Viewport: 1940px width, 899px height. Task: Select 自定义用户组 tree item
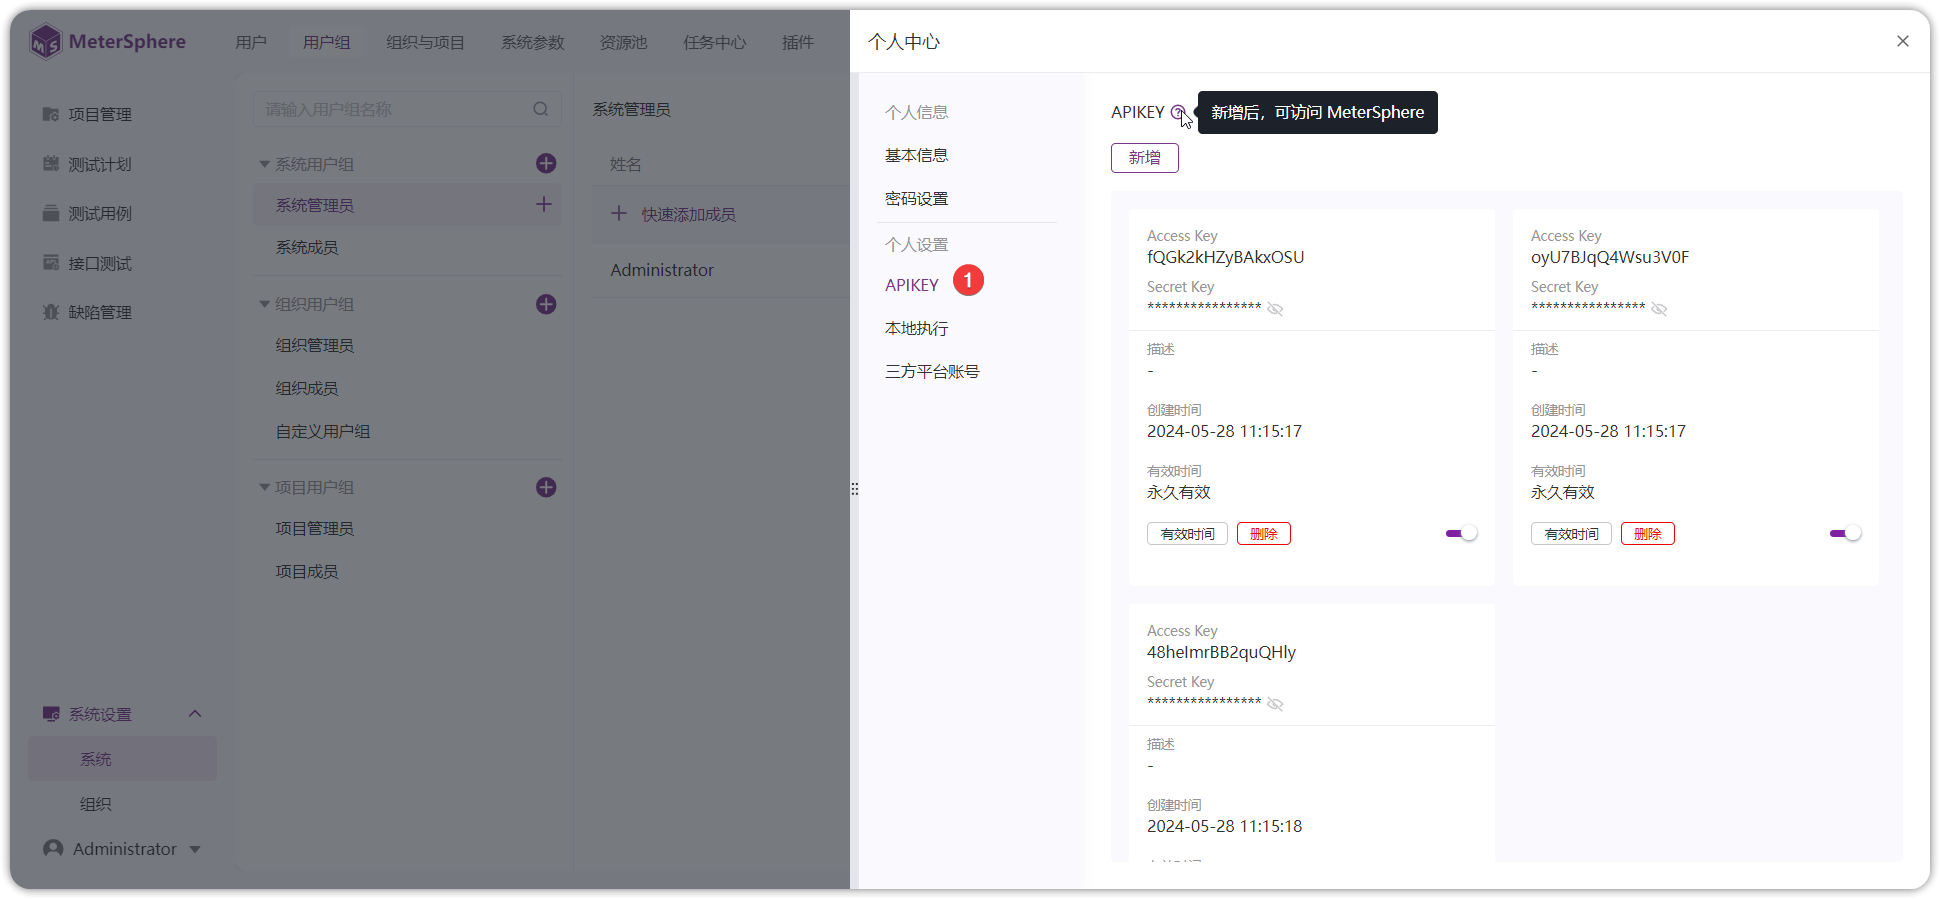pyautogui.click(x=323, y=431)
